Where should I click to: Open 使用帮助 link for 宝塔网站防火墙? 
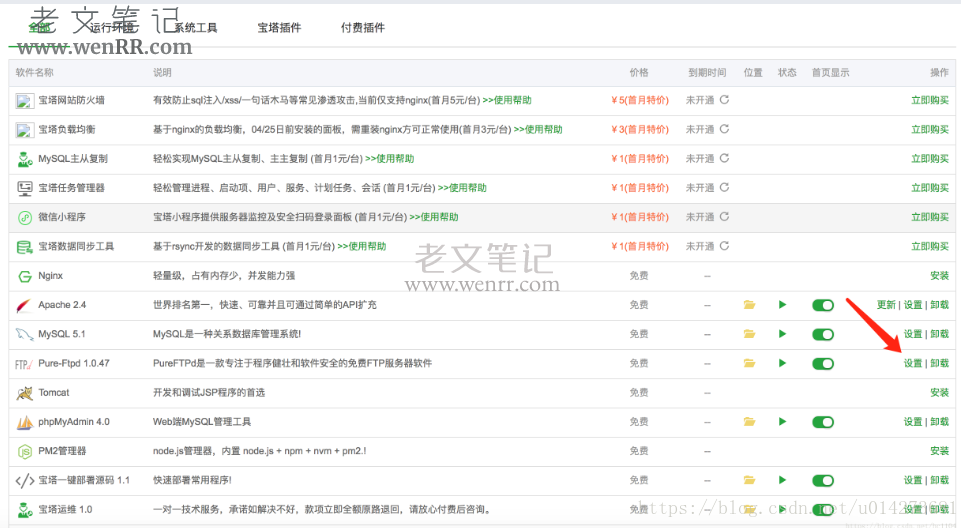click(x=507, y=100)
